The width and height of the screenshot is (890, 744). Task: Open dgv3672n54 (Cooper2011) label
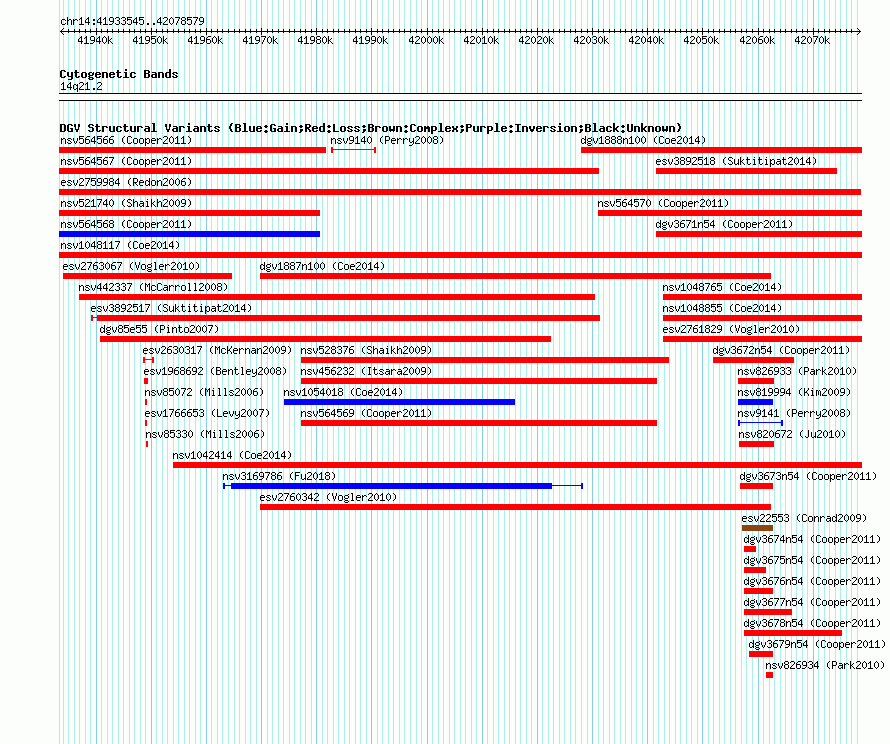[782, 350]
